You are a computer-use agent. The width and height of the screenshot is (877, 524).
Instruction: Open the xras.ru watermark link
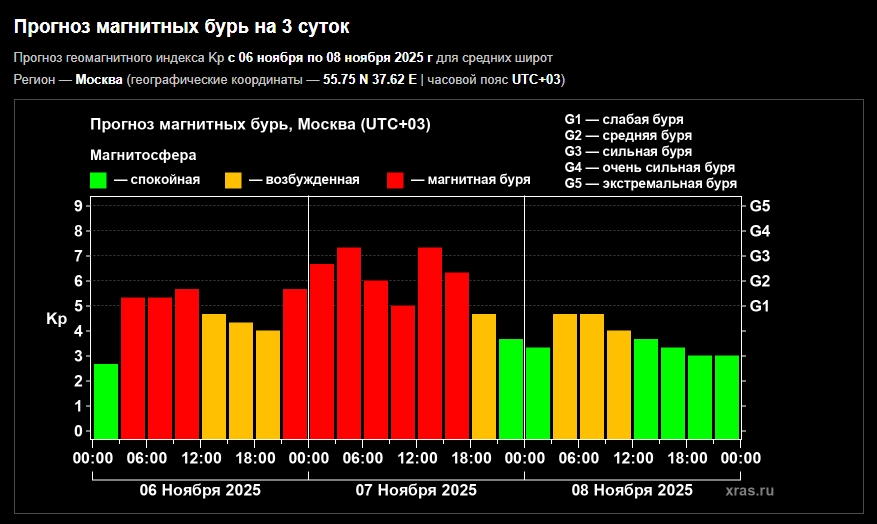(750, 490)
